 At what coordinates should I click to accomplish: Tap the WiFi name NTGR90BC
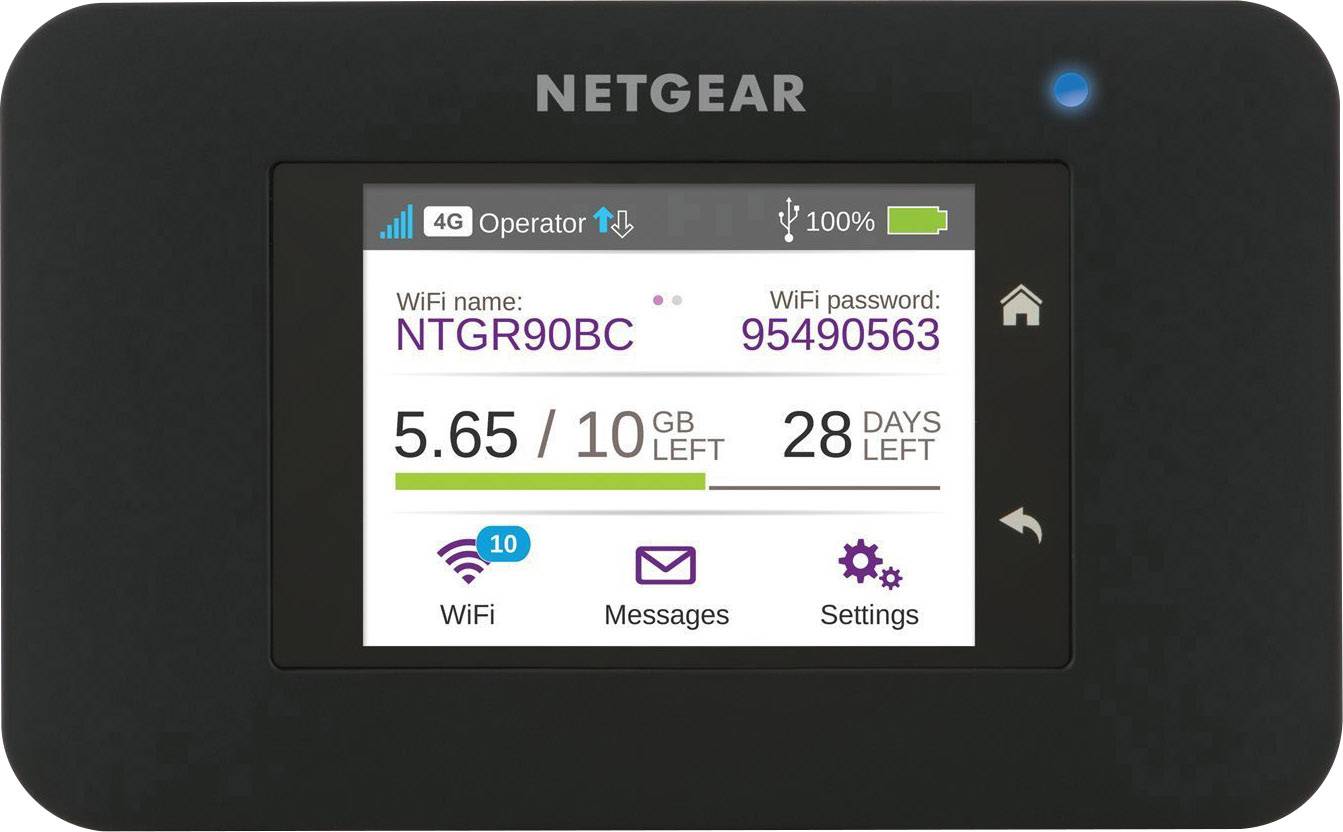515,335
